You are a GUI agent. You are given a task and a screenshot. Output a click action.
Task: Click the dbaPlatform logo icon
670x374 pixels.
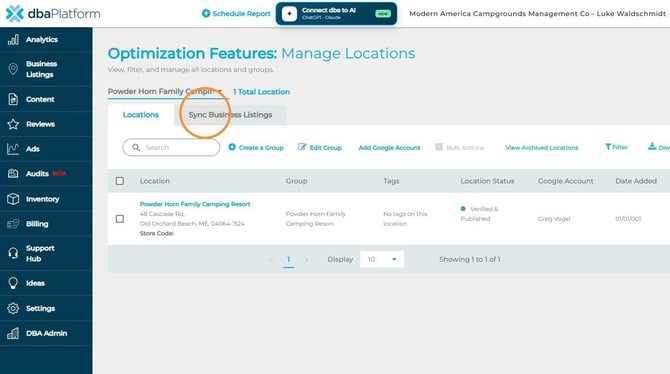pos(15,14)
